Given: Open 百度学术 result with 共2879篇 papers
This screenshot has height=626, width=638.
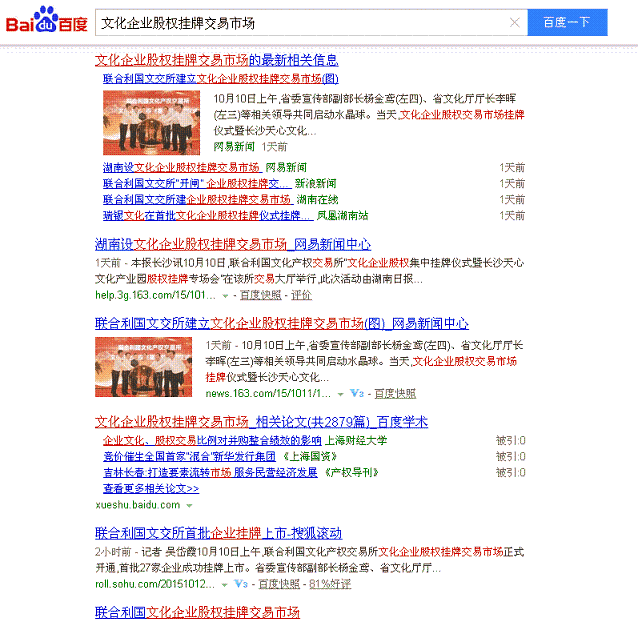Looking at the screenshot, I should (261, 422).
